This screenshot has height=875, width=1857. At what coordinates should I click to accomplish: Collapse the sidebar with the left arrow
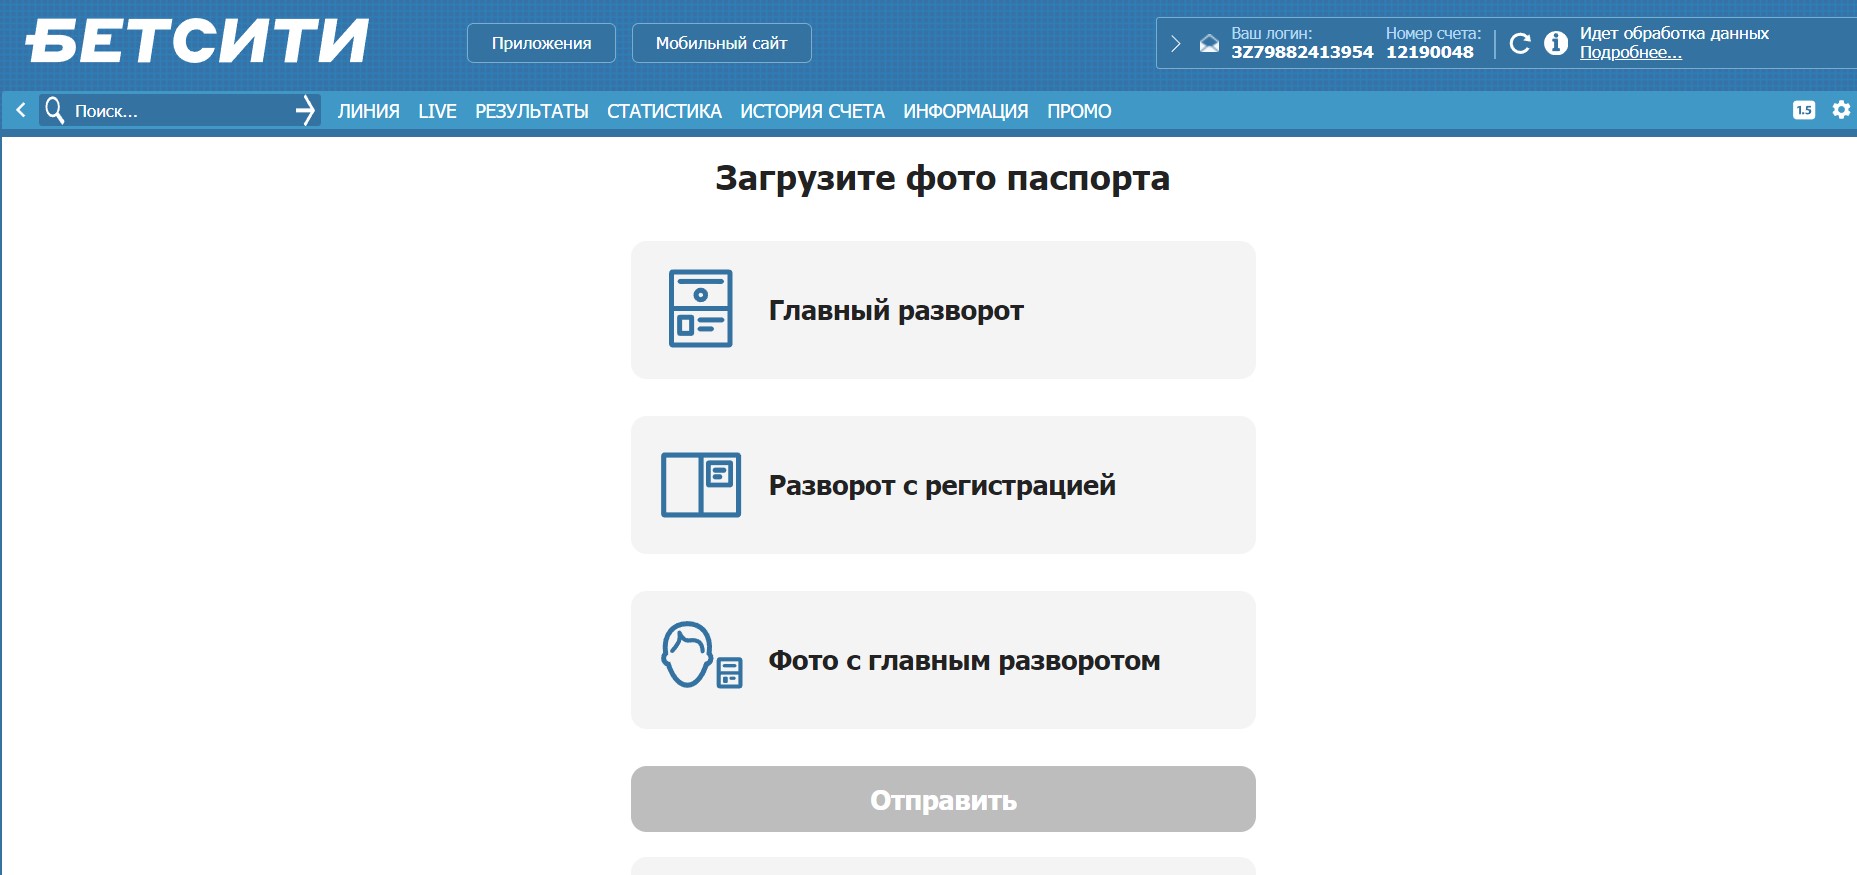tap(20, 110)
